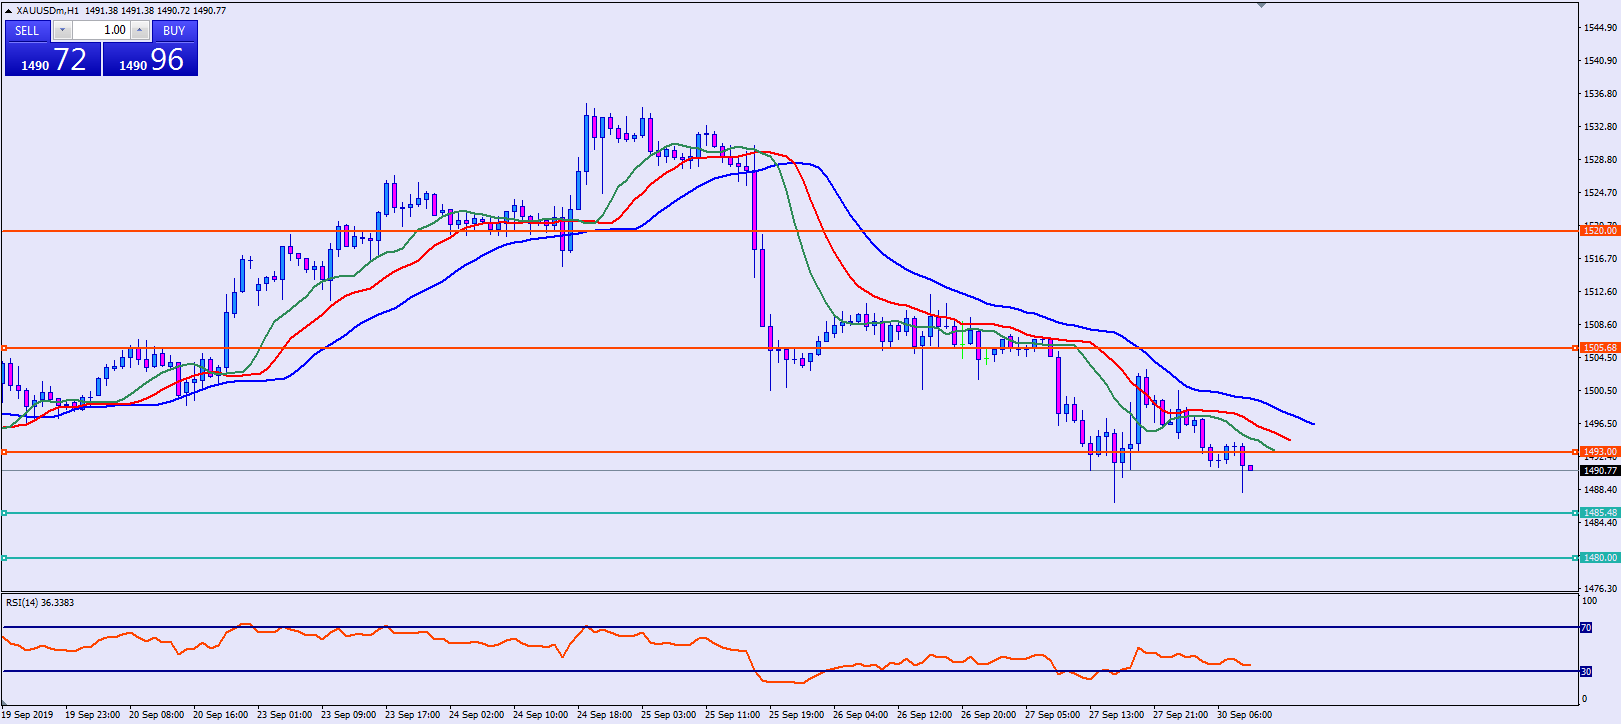Click the 25 Sep 11:00 time axis label
The width and height of the screenshot is (1621, 724).
tap(732, 715)
